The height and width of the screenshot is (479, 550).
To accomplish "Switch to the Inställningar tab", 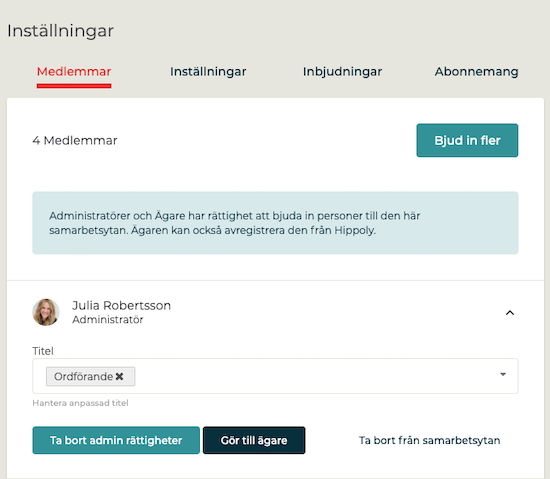I will pos(208,72).
